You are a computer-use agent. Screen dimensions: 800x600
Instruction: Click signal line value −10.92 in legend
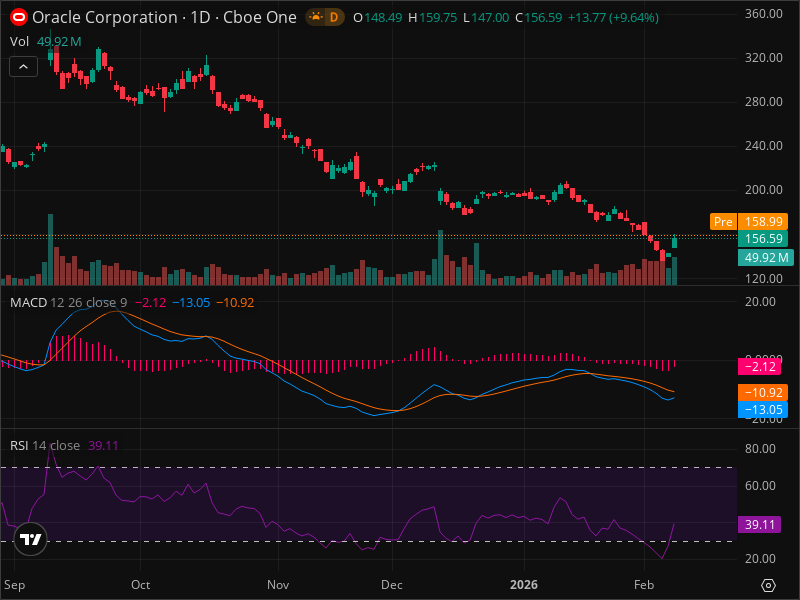click(235, 303)
